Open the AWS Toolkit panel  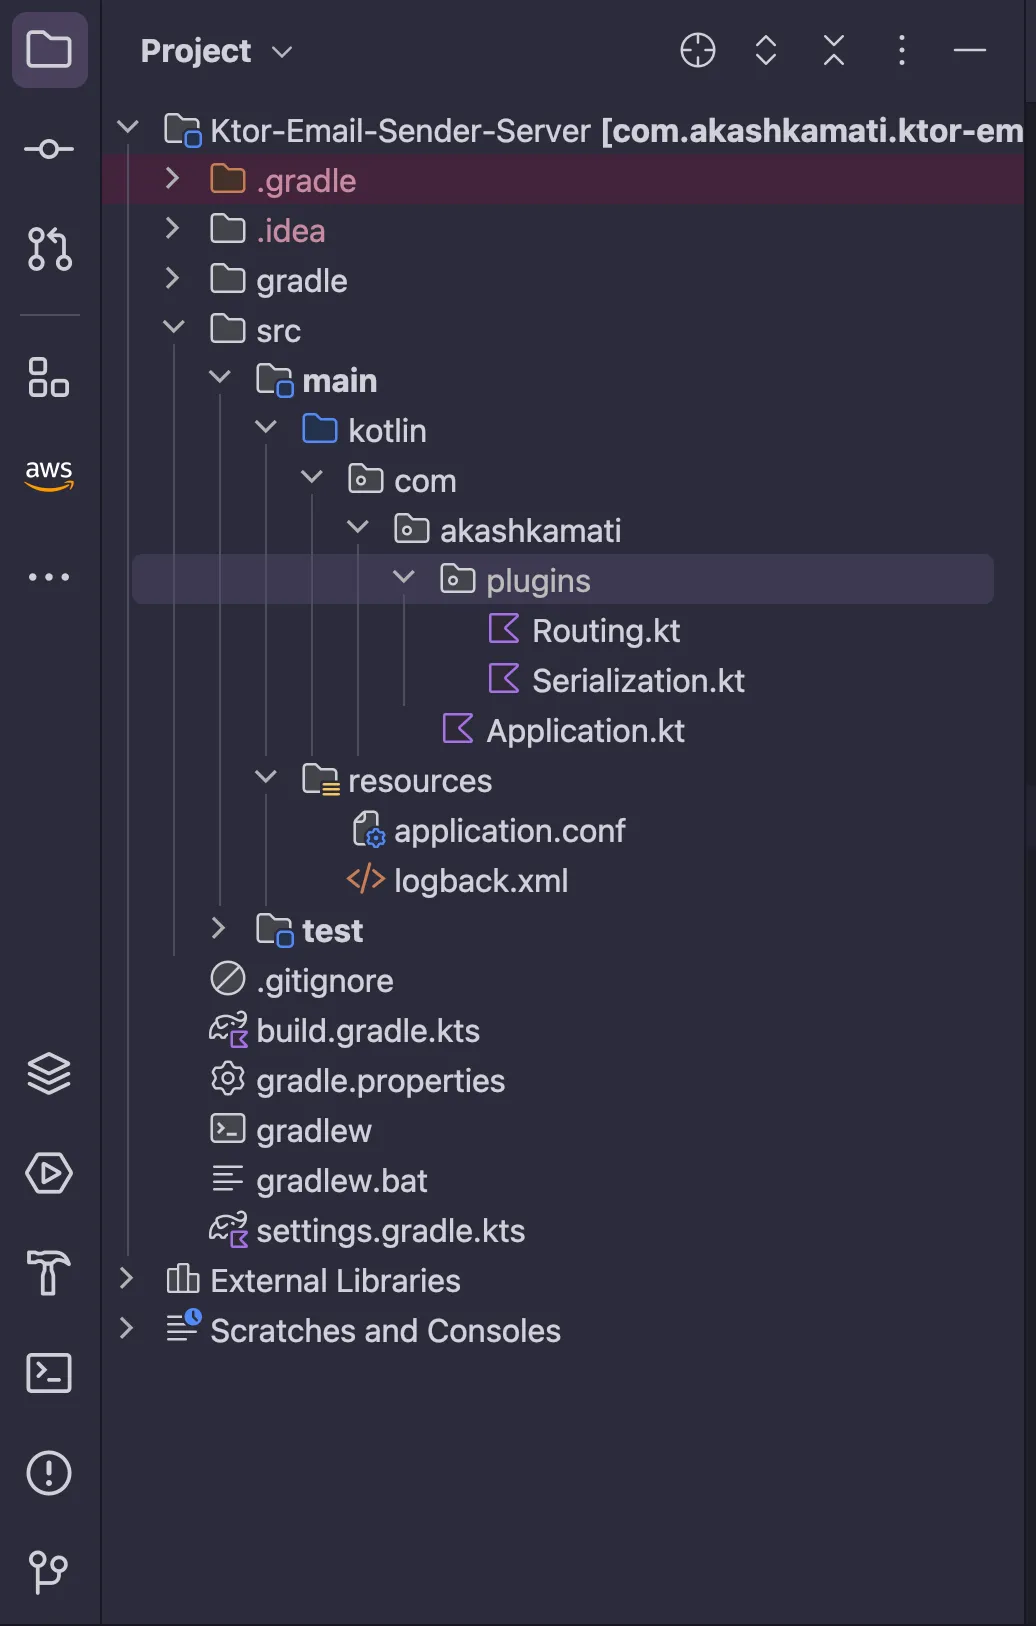point(49,474)
